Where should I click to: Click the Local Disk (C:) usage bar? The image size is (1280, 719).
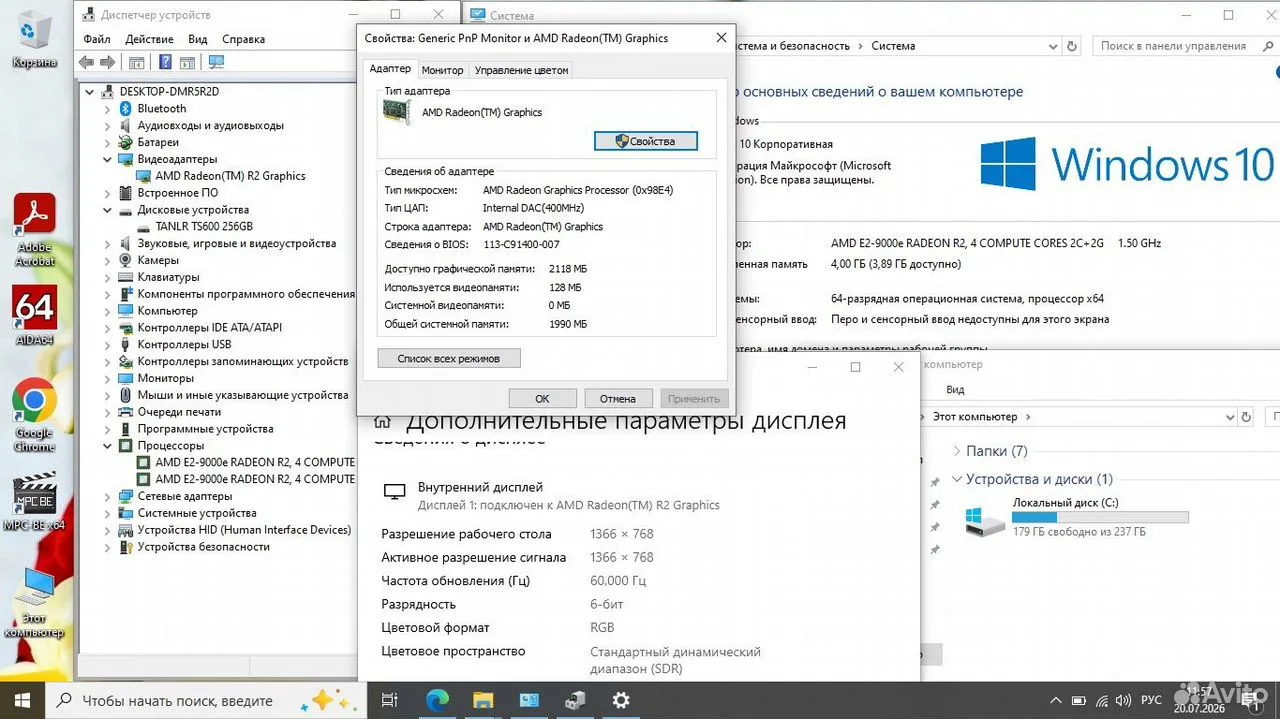pyautogui.click(x=1100, y=517)
